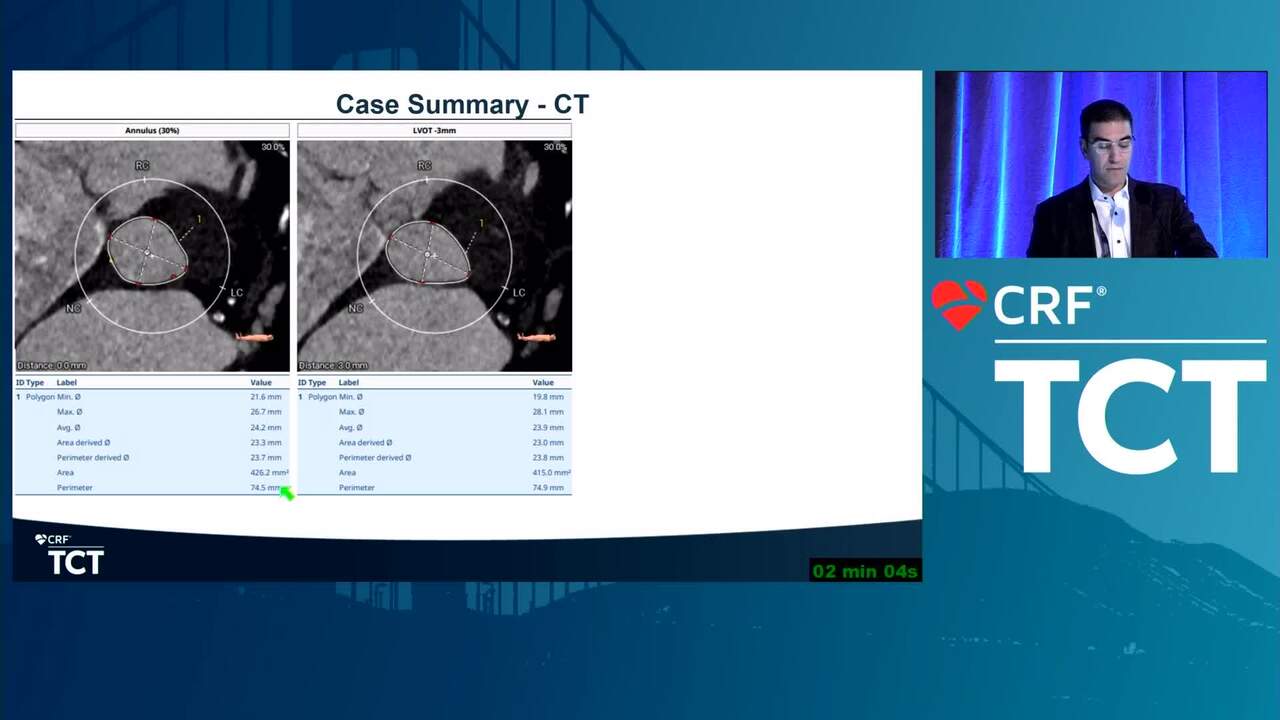This screenshot has width=1280, height=720.
Task: Click the 'Case Summary - CT' slide title
Action: [462, 104]
